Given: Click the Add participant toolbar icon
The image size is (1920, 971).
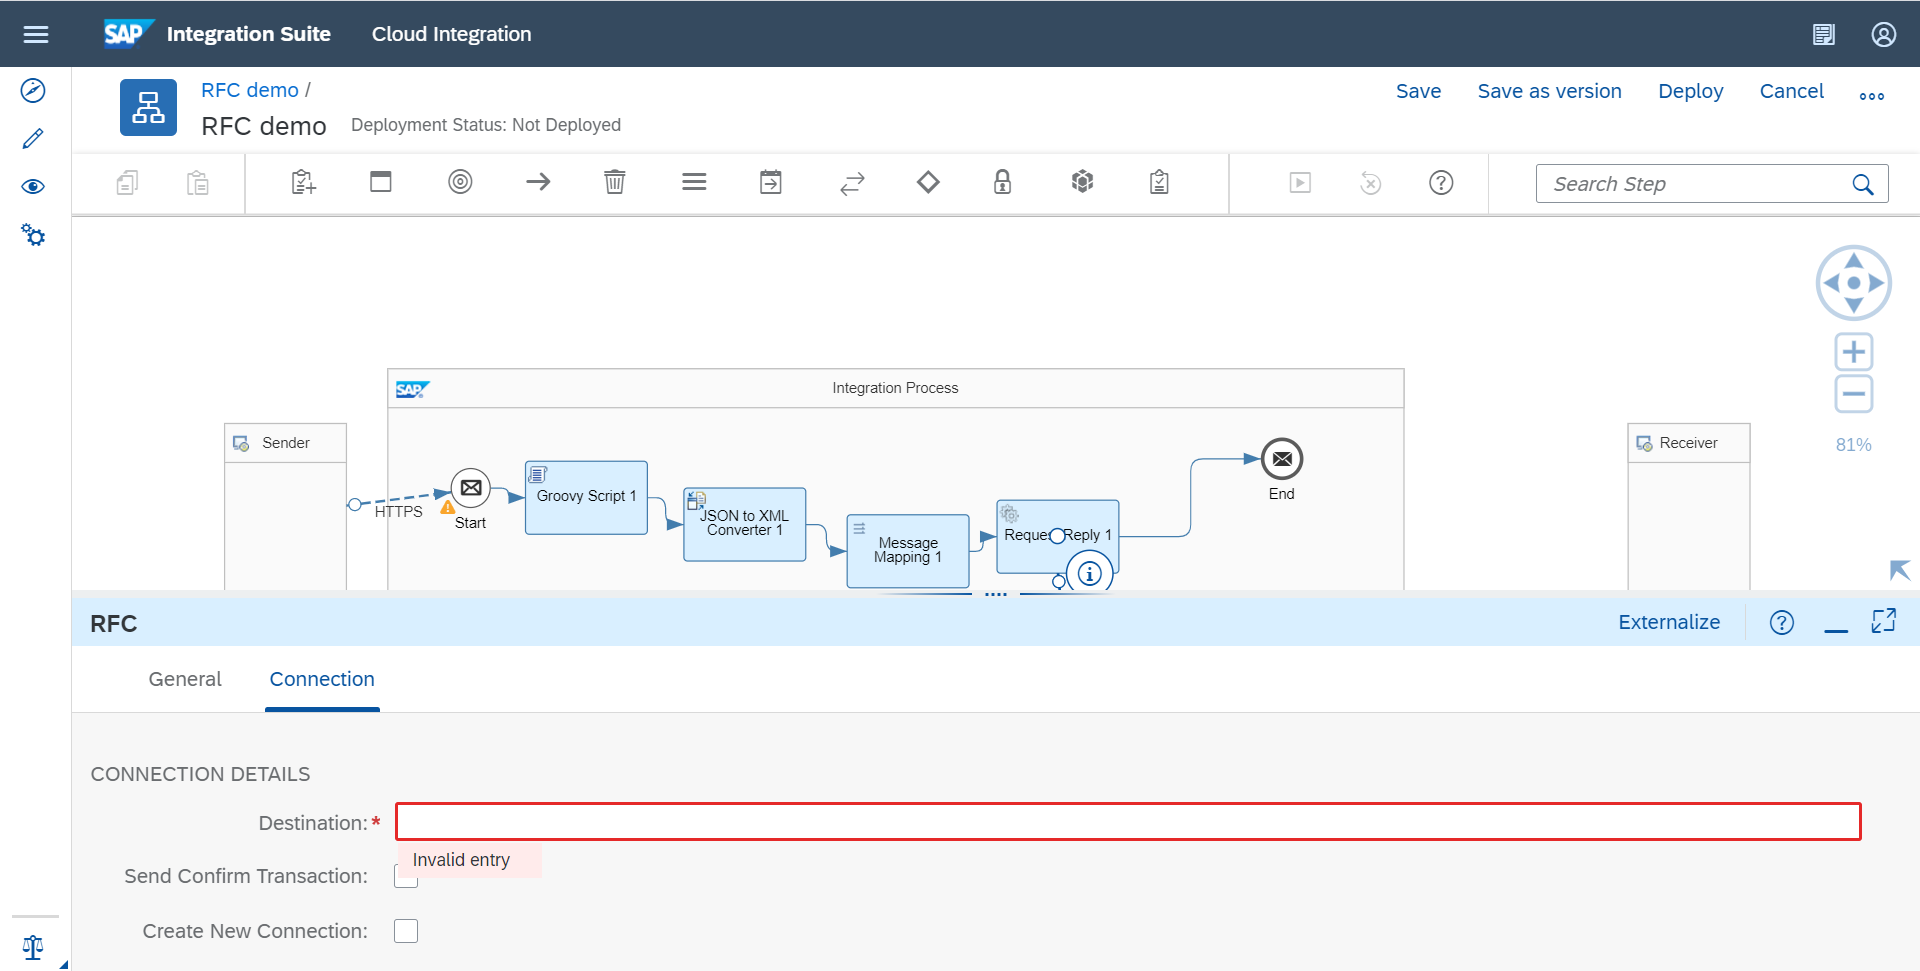Looking at the screenshot, I should tap(302, 183).
